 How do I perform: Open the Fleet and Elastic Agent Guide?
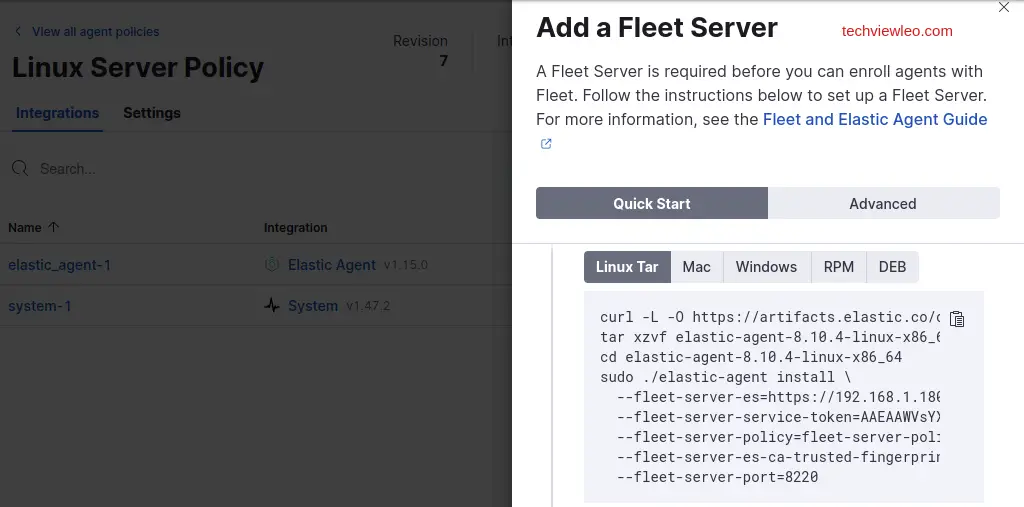point(875,120)
